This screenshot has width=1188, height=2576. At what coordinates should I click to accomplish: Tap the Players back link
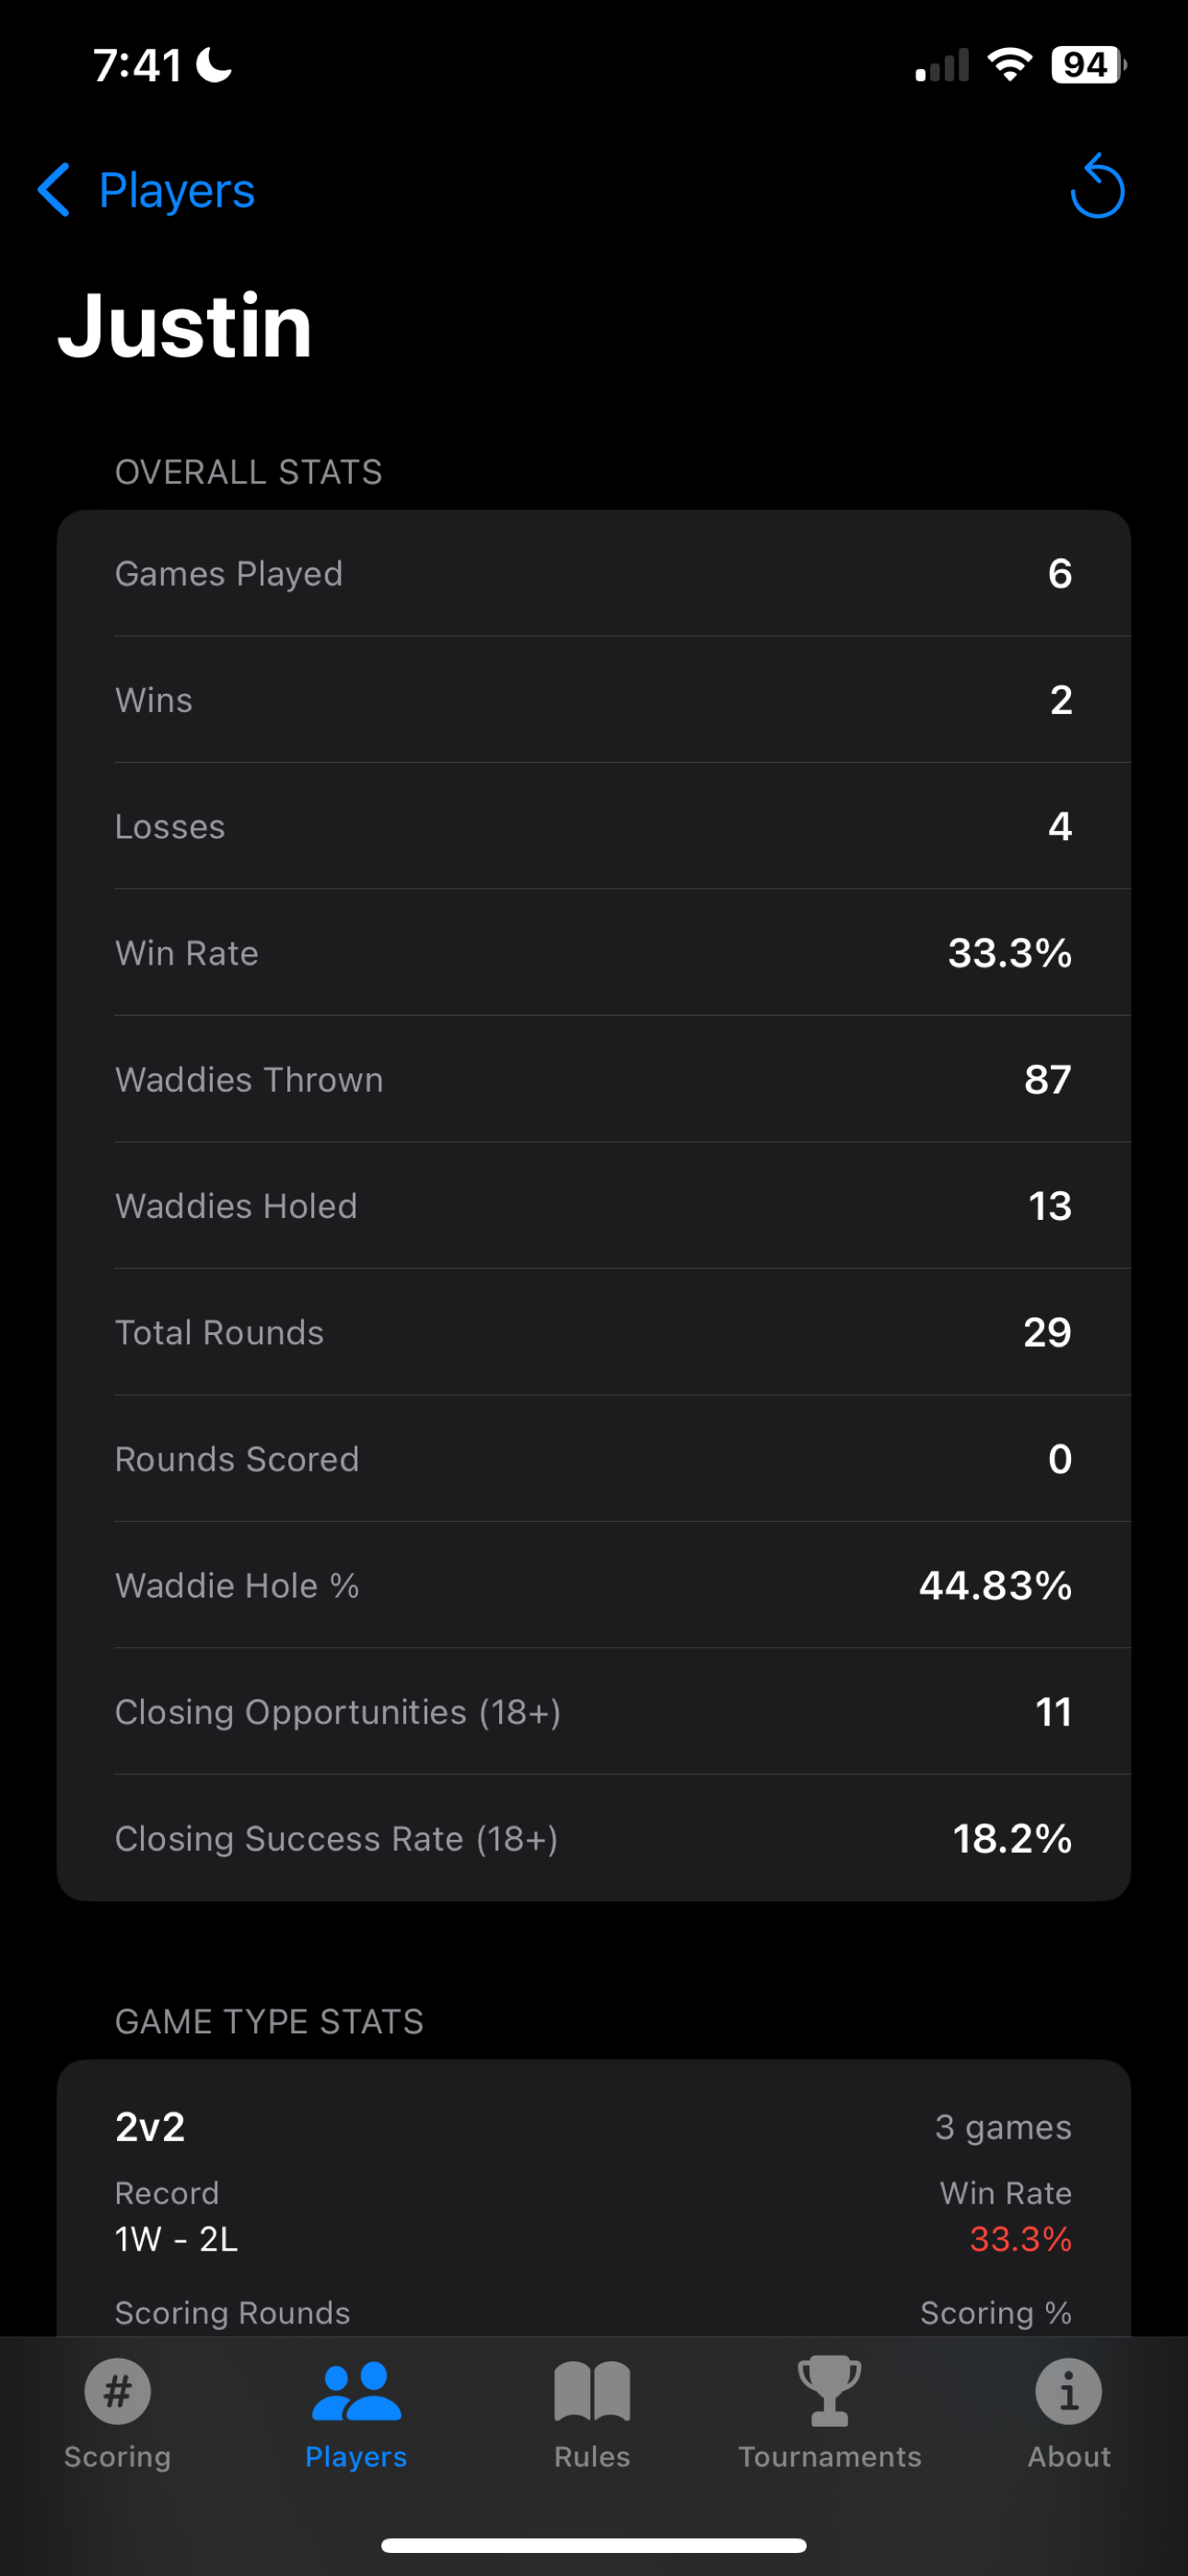[176, 190]
